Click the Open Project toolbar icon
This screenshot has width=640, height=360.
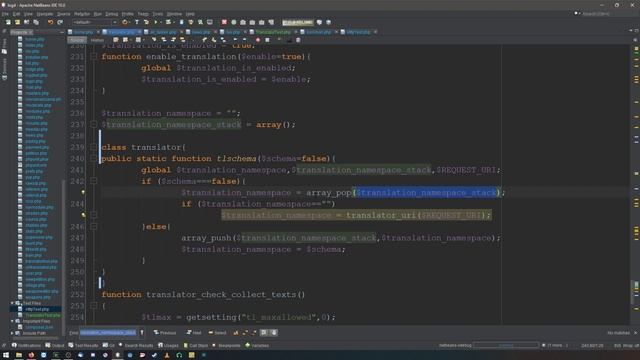(x=27, y=22)
